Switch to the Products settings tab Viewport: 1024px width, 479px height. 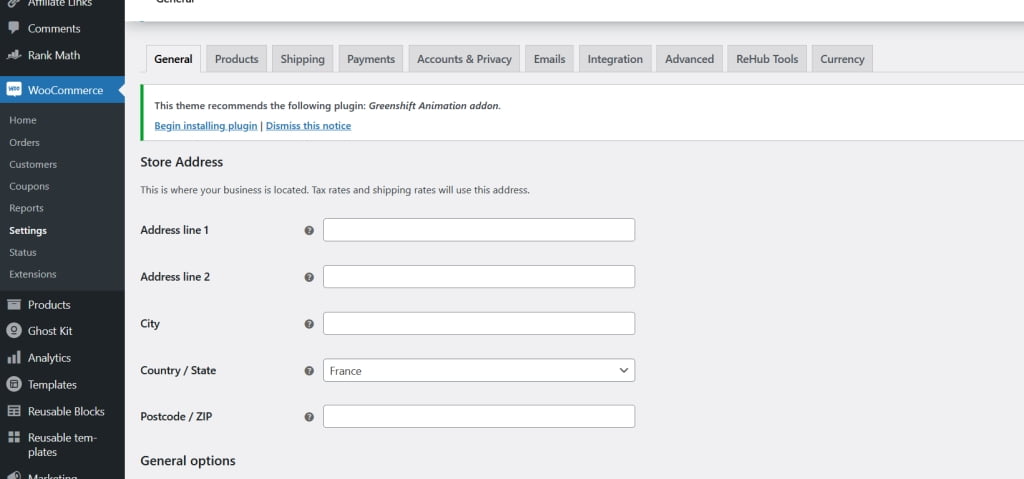point(236,59)
